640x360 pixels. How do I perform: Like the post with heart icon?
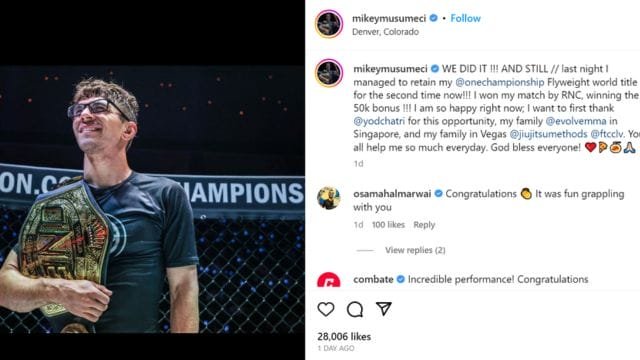coord(326,309)
